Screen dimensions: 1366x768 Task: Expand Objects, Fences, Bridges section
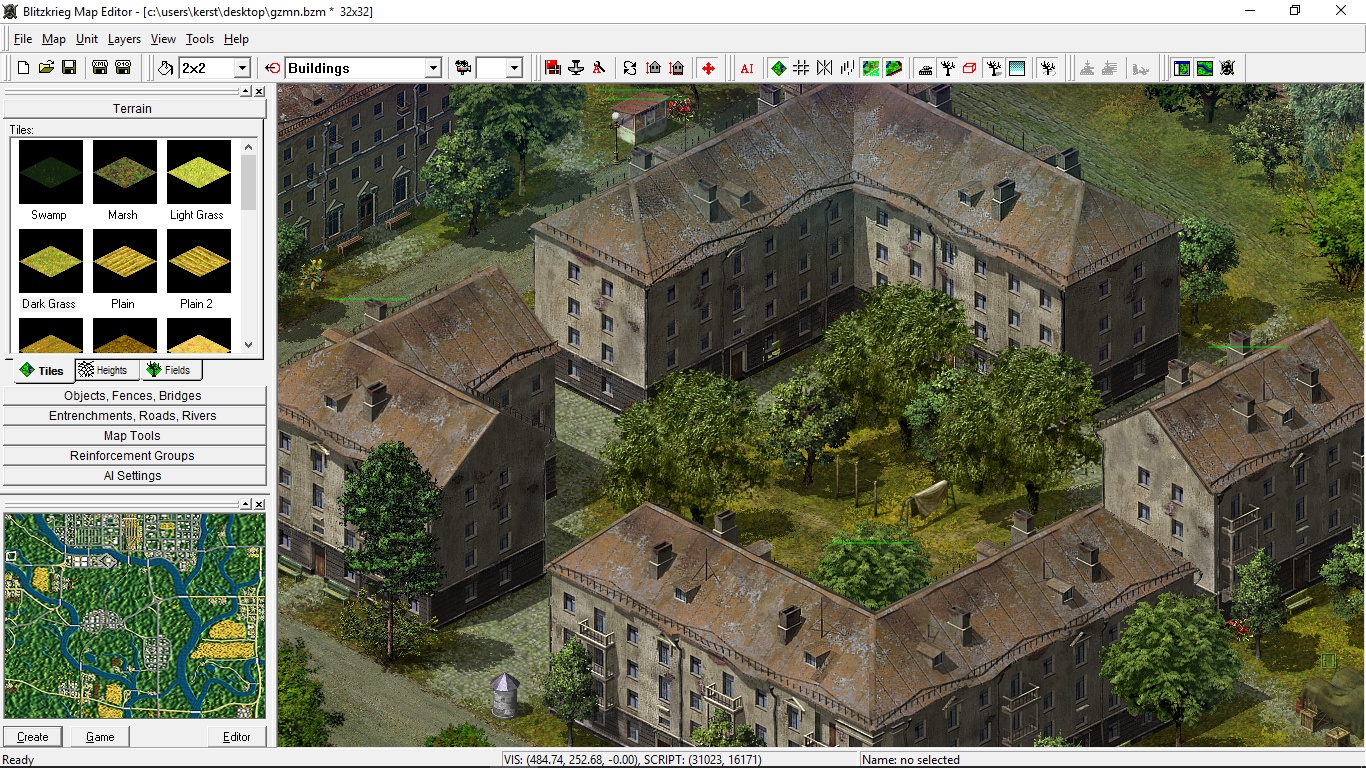click(x=135, y=396)
